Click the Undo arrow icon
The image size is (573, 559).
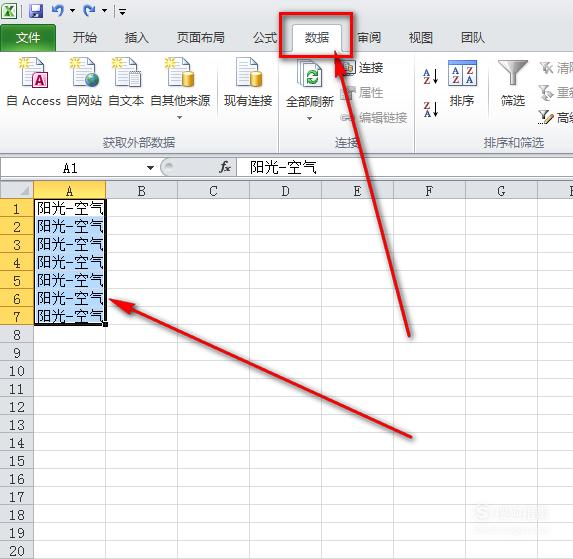[58, 11]
